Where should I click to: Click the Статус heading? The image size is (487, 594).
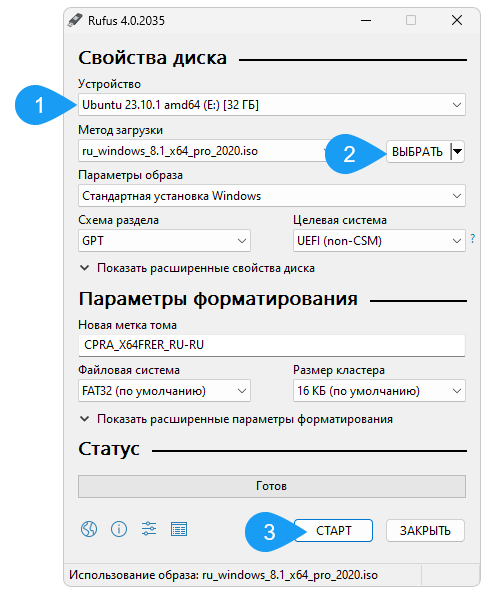[109, 449]
